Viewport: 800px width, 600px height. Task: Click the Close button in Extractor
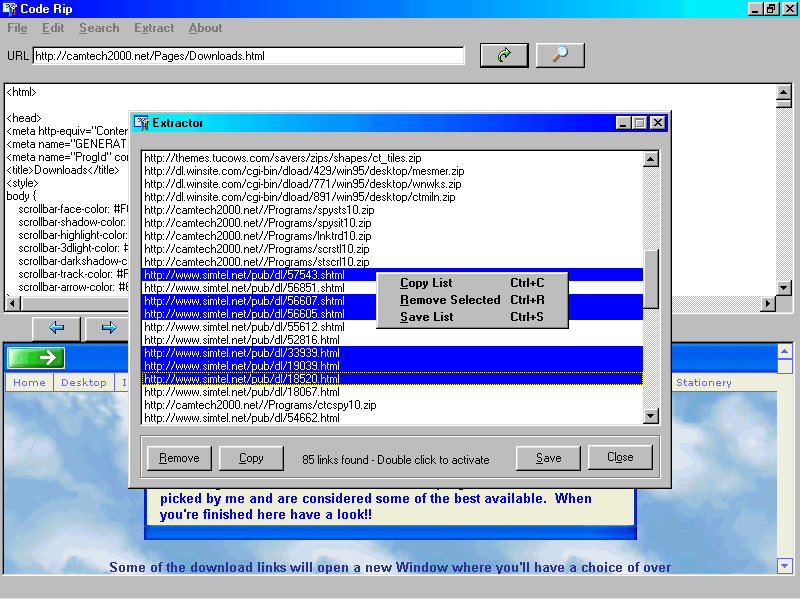coord(620,457)
